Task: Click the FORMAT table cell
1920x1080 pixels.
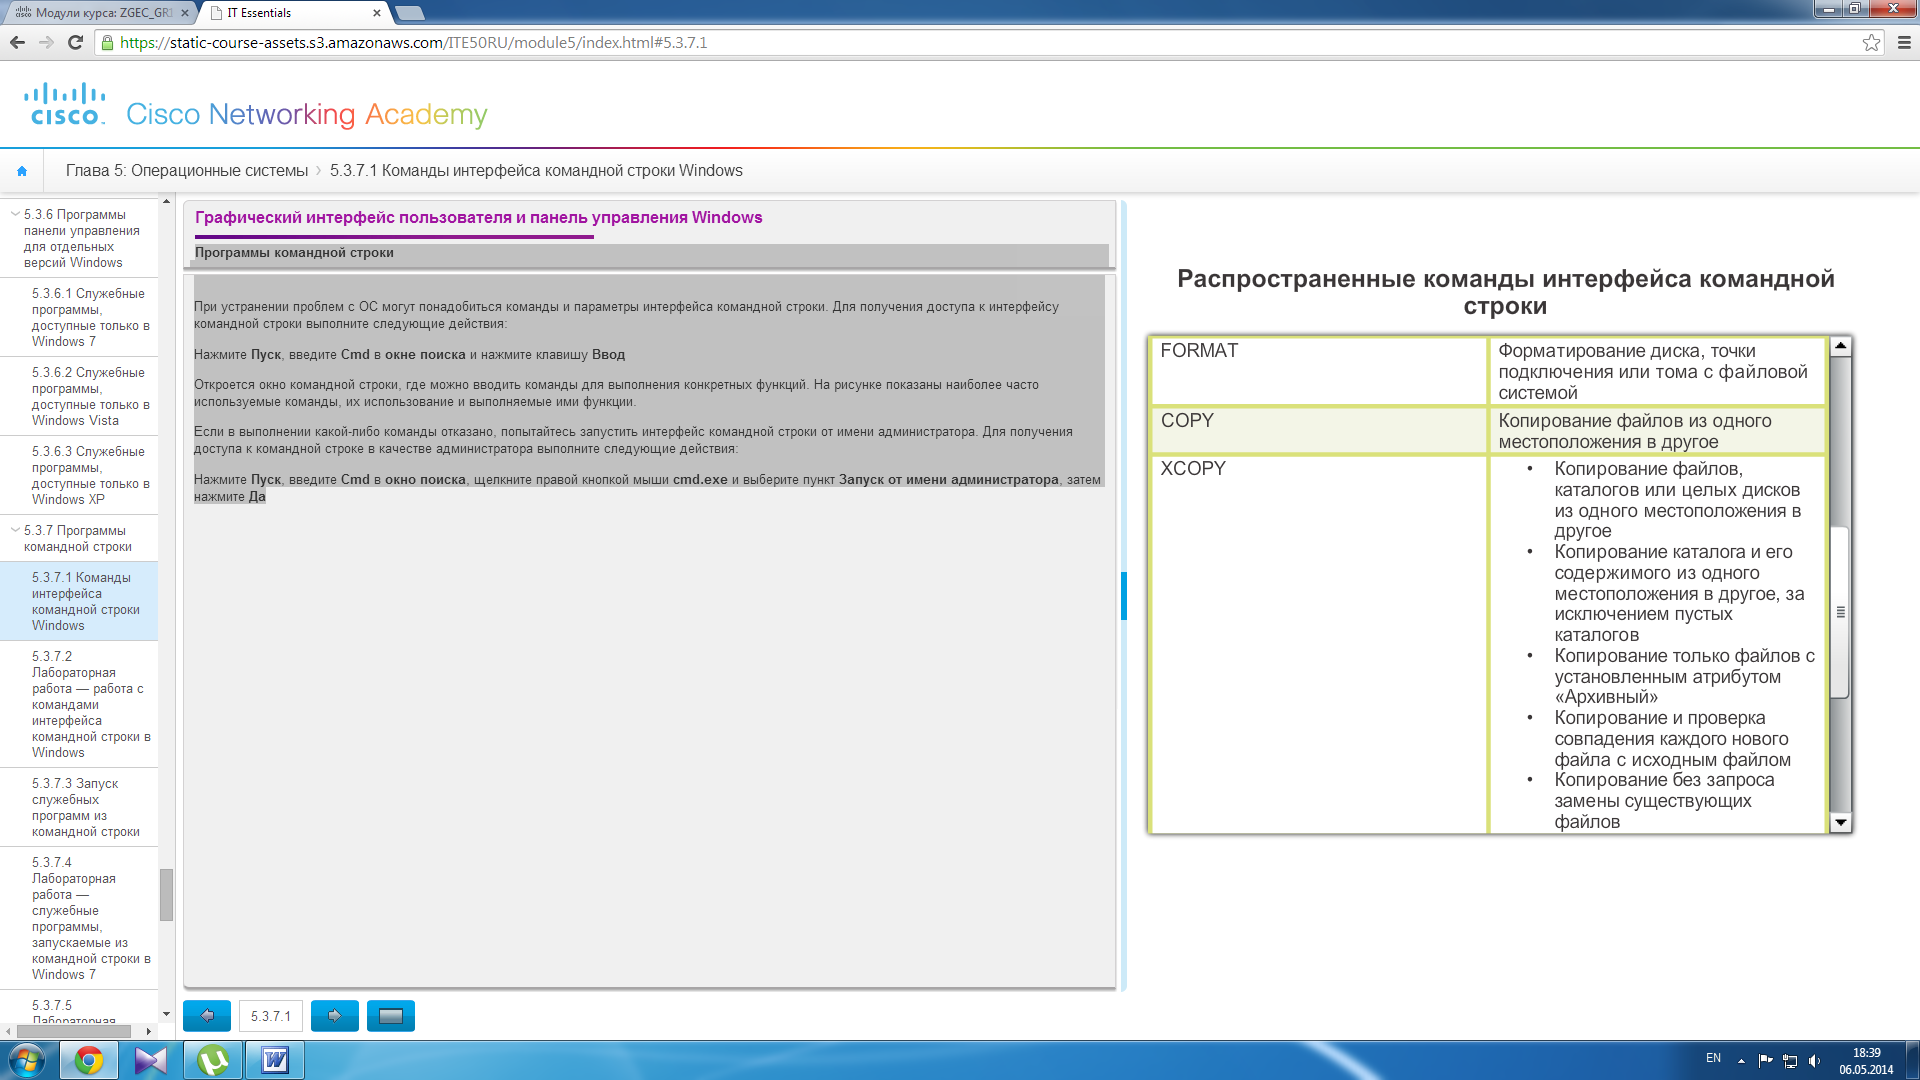Action: click(x=1319, y=371)
